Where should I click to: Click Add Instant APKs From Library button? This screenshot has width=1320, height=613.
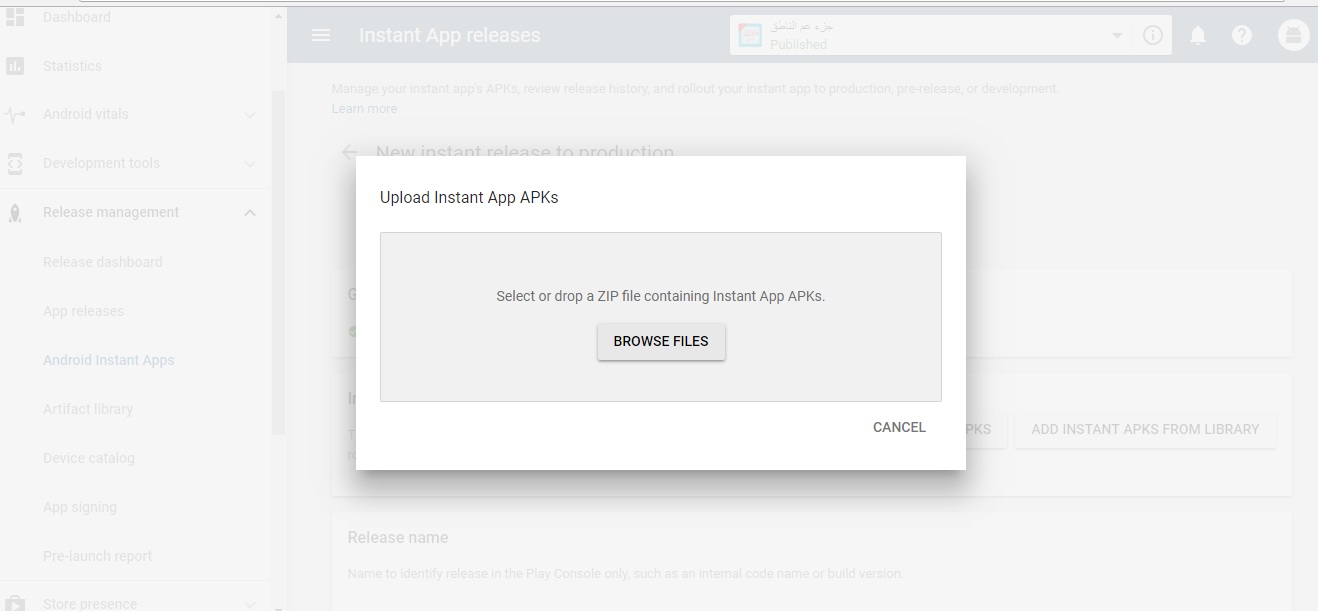pos(1145,429)
